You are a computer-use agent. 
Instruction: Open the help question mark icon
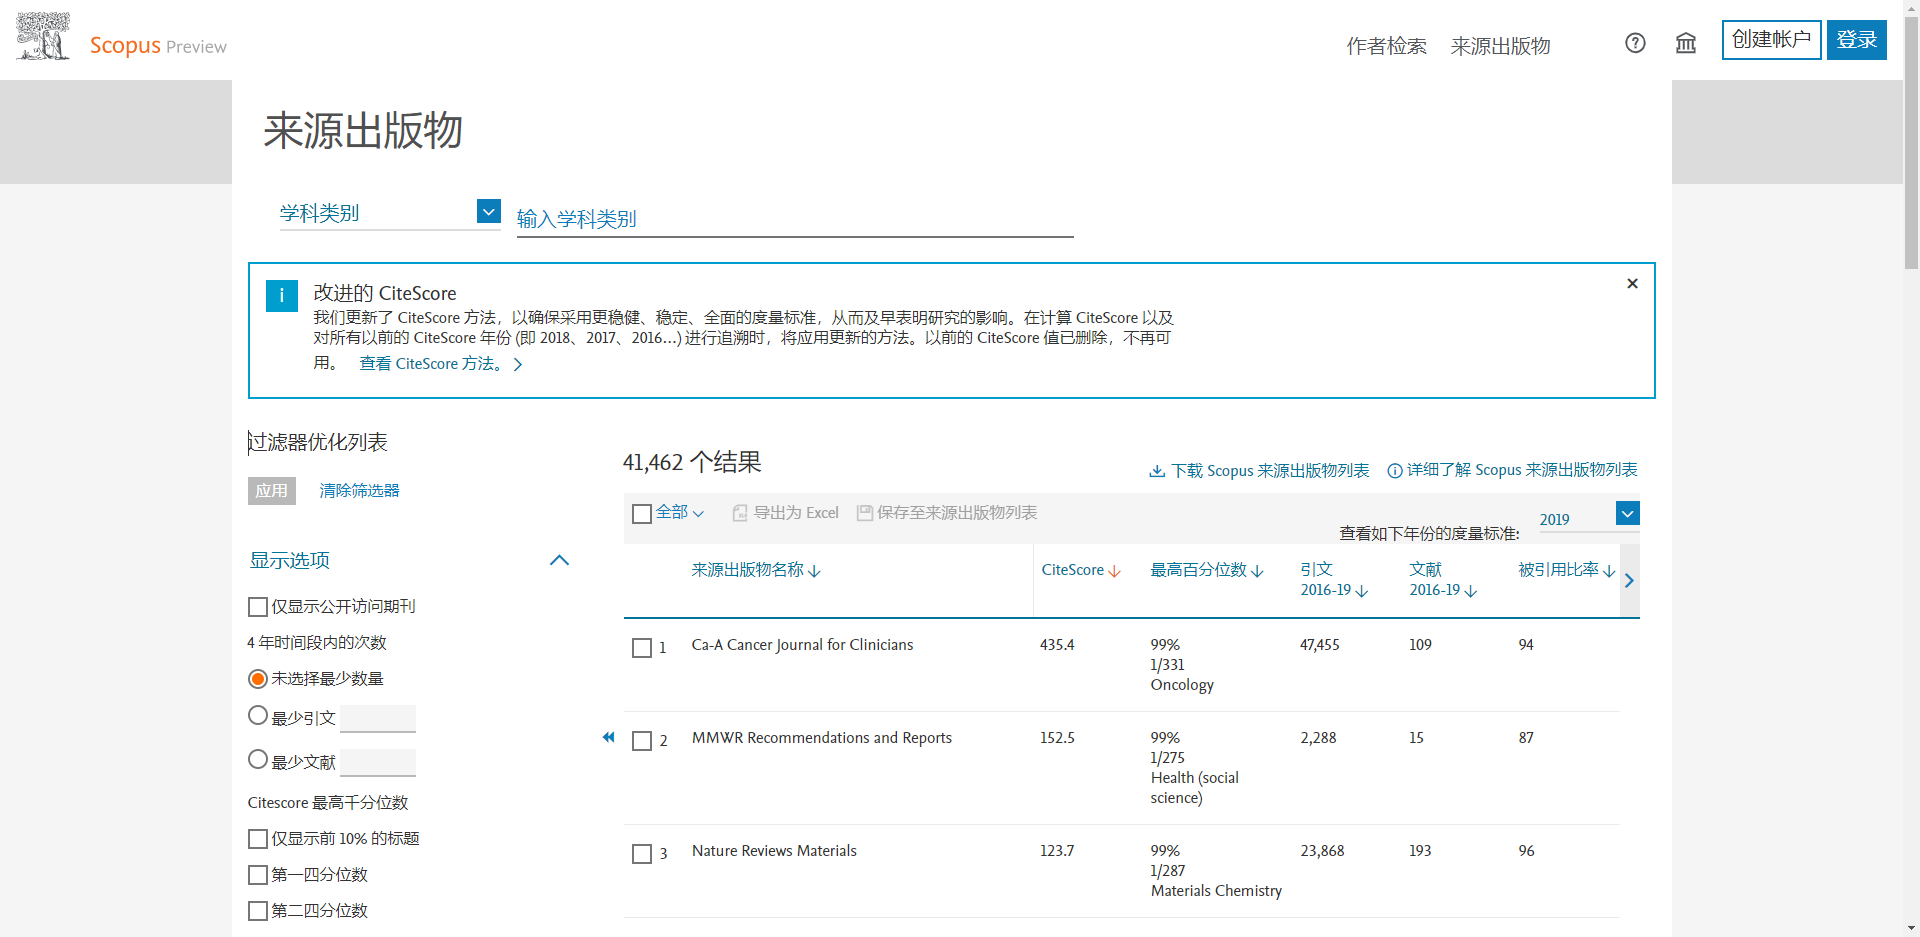(1635, 43)
